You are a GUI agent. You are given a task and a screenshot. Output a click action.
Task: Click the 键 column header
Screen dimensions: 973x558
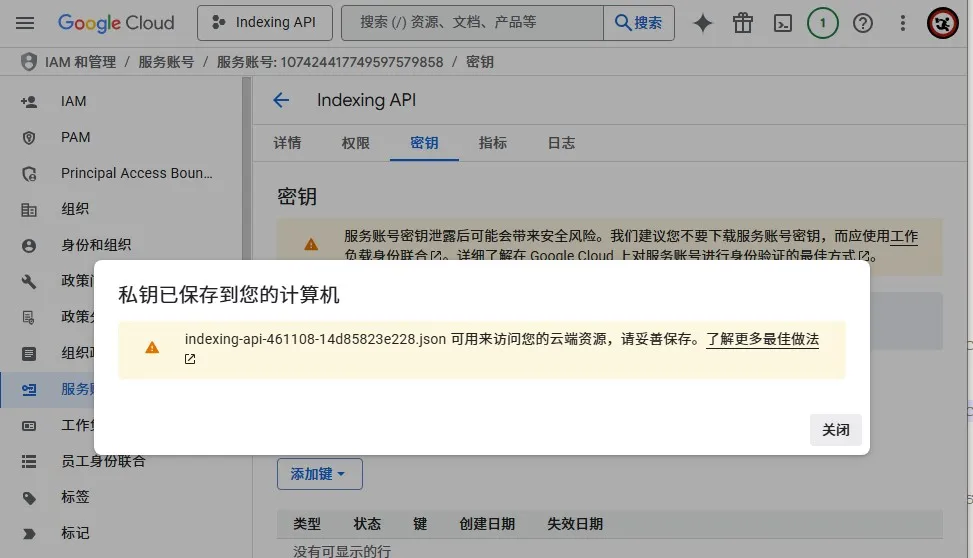420,524
